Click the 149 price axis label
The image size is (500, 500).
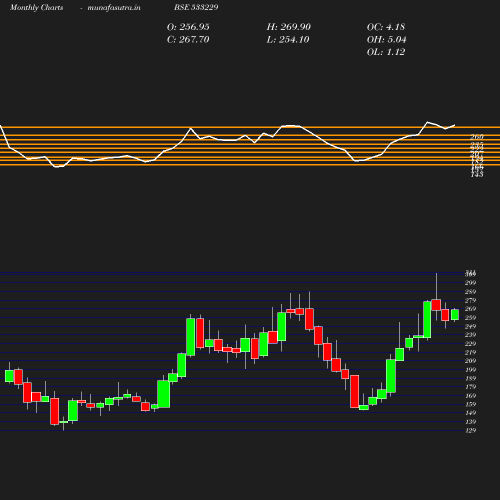[470, 413]
